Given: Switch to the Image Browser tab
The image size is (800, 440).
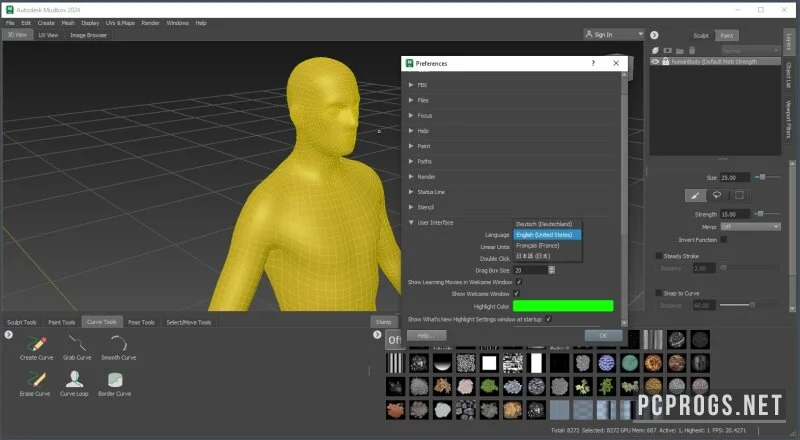Looking at the screenshot, I should (x=88, y=35).
